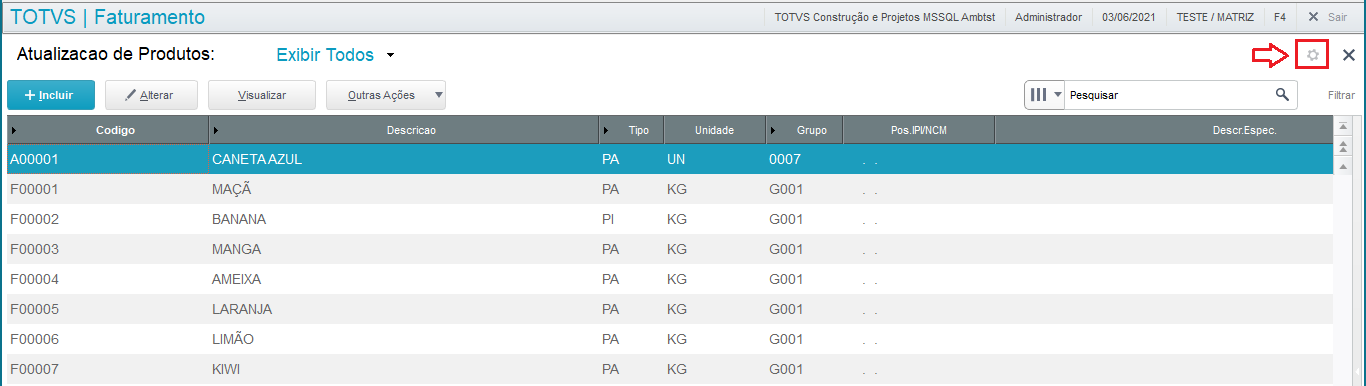Click the magnifying glass search icon
Viewport: 1366px width, 386px height.
pos(1282,95)
